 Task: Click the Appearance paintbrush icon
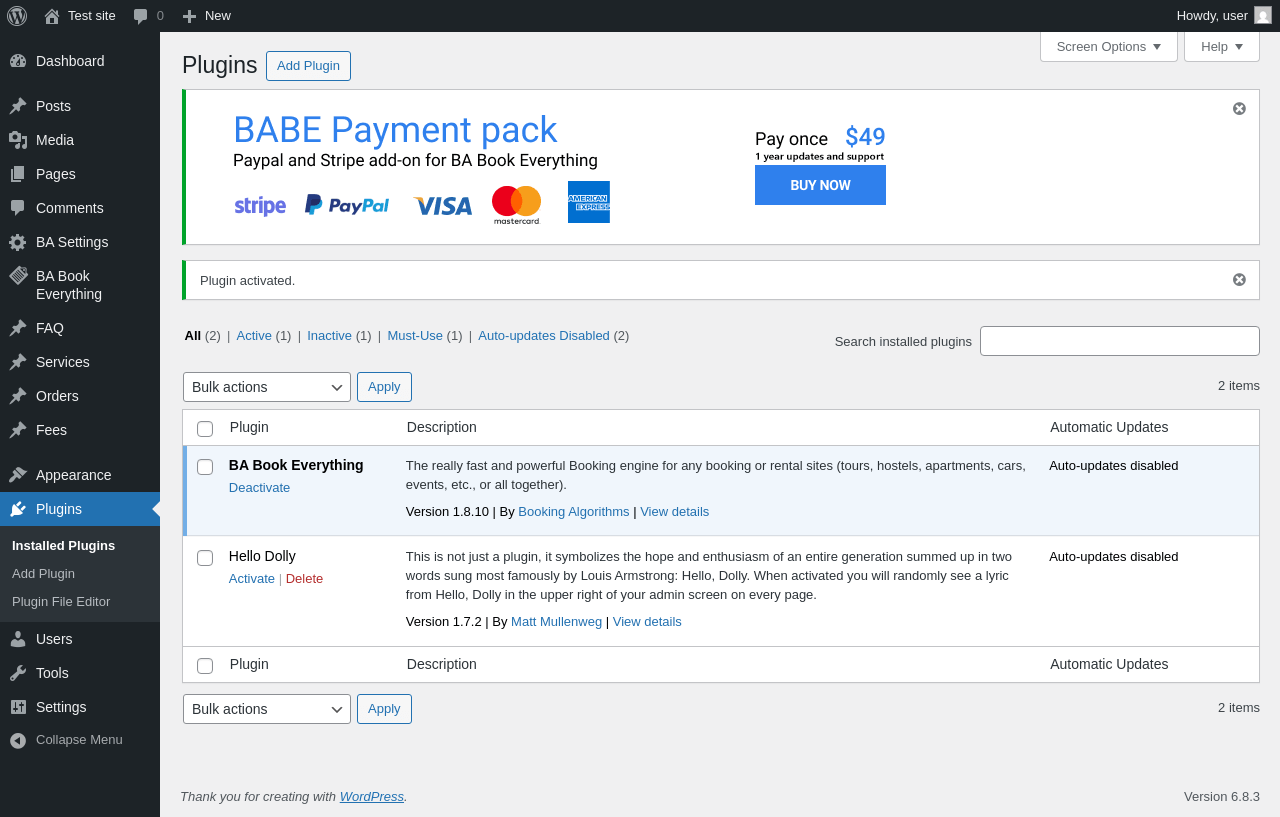point(18,475)
